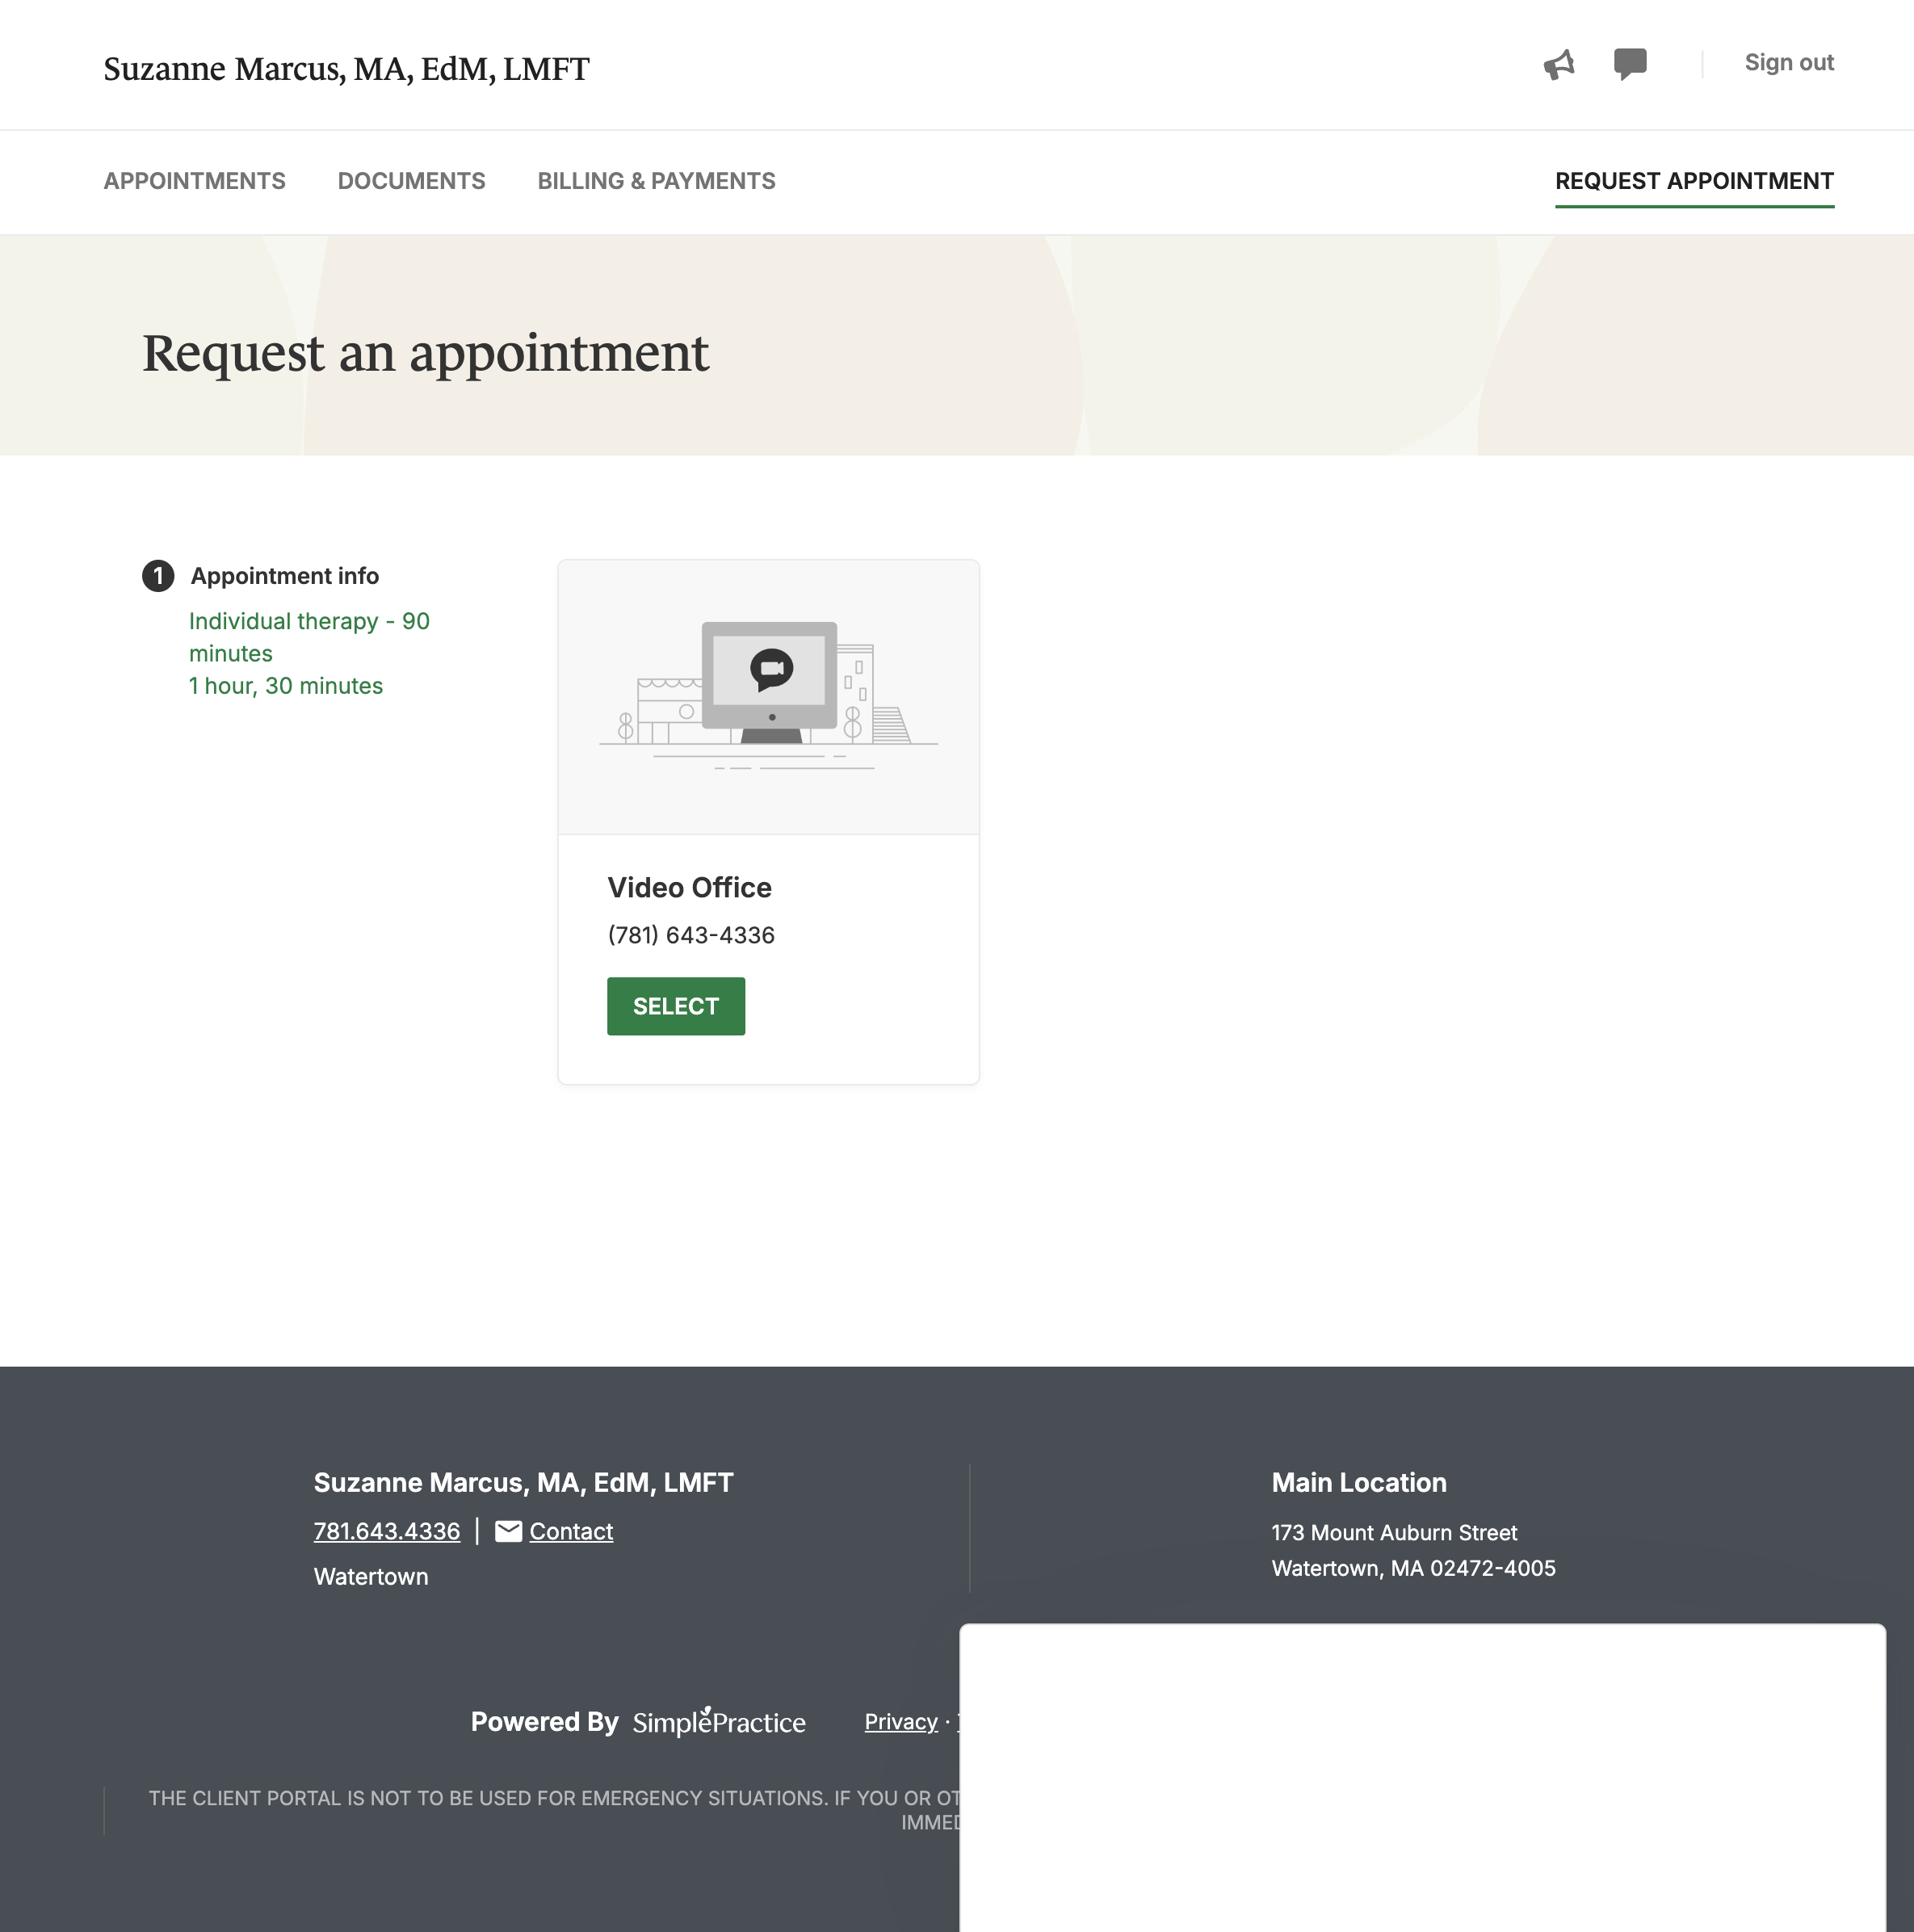This screenshot has height=1932, width=1914.
Task: Click the 781.643.4336 footer phone link
Action: tap(387, 1531)
